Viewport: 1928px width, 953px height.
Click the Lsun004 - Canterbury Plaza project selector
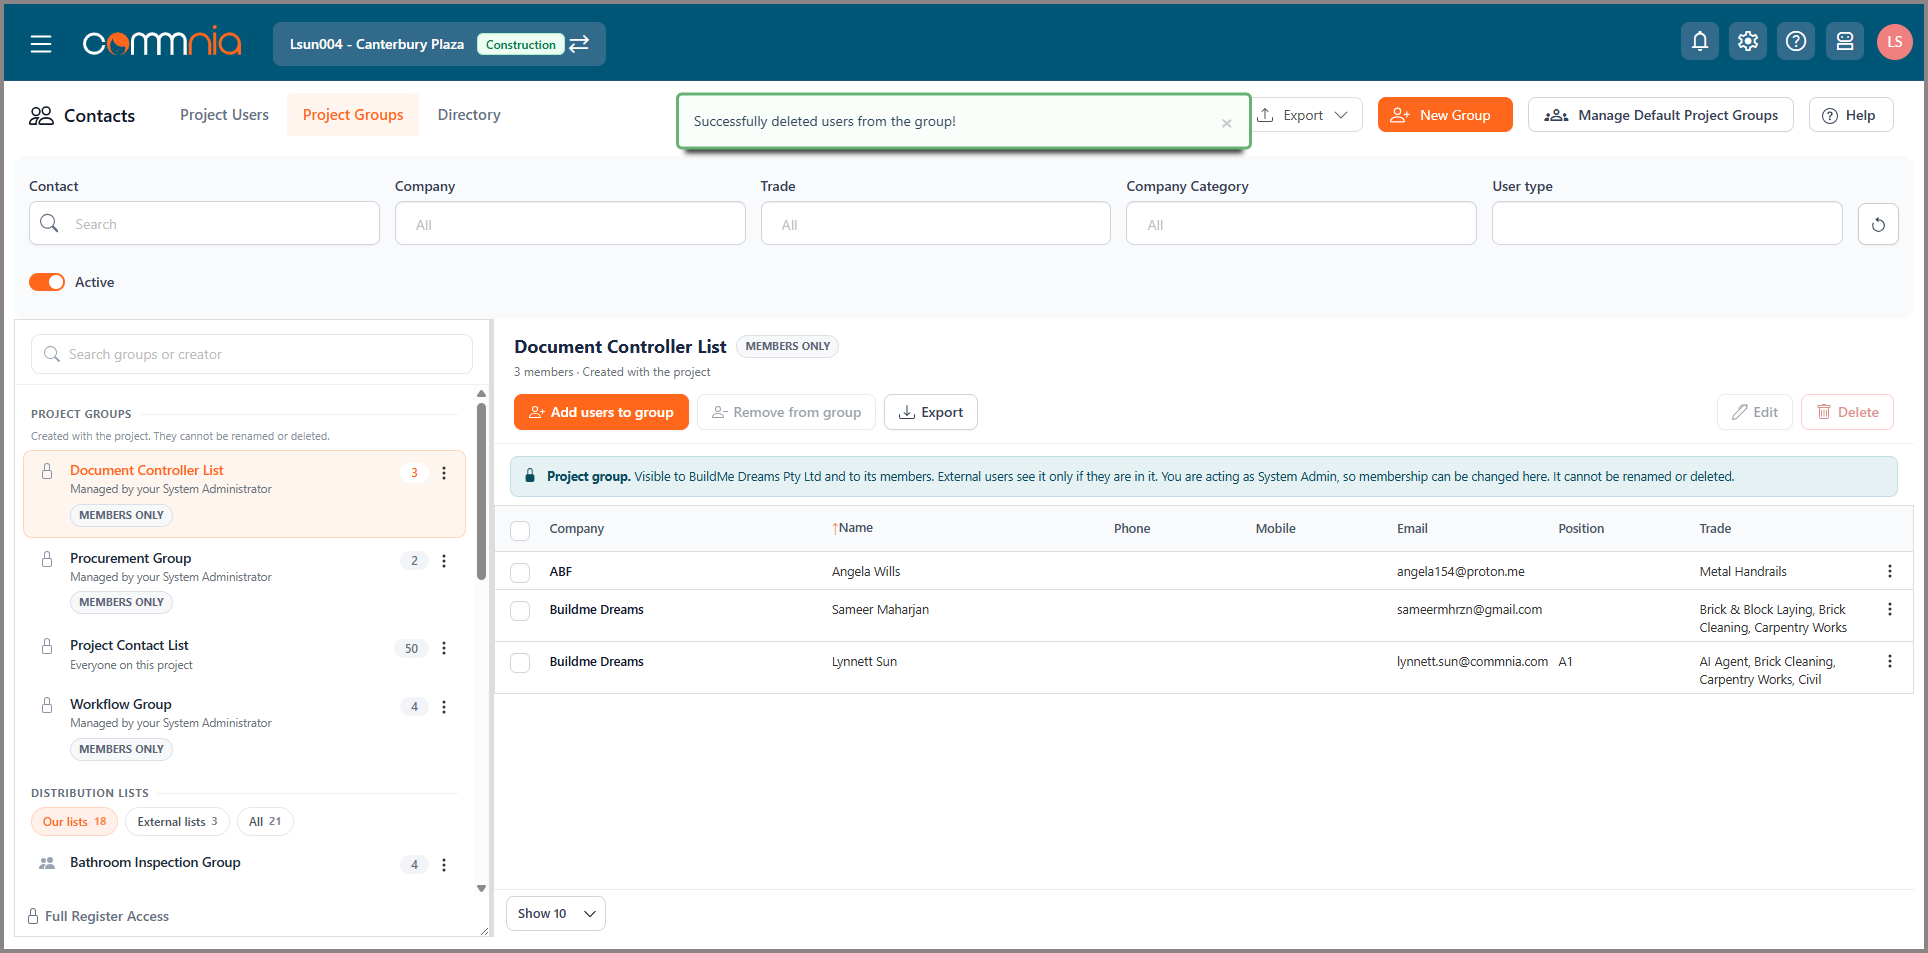439,44
